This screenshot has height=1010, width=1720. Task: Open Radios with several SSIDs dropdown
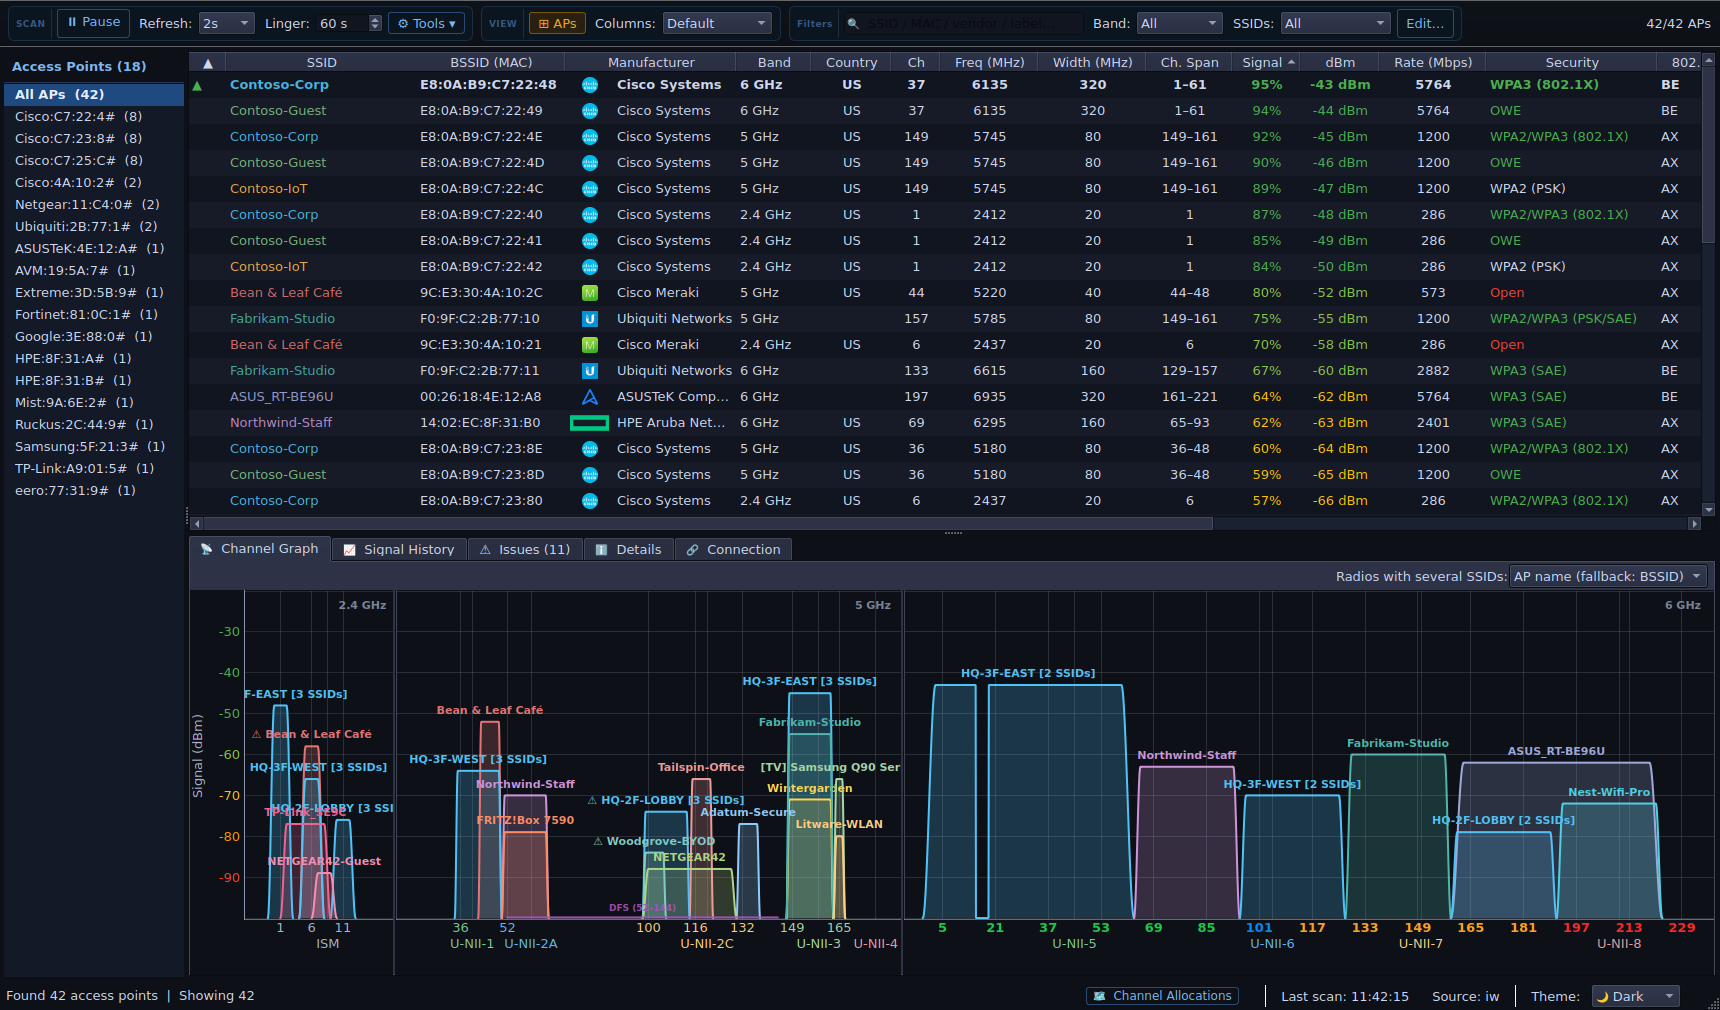[1607, 576]
